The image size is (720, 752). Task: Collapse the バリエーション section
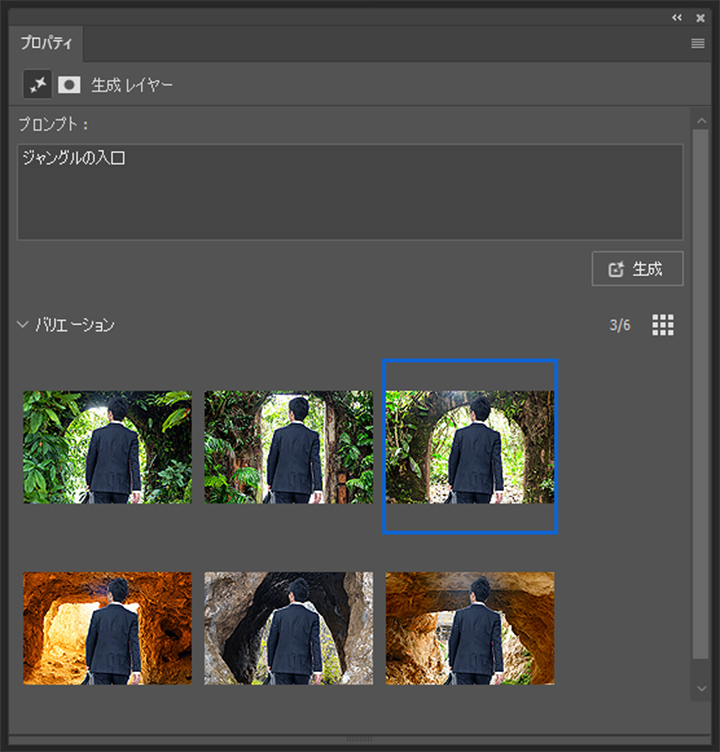point(22,325)
